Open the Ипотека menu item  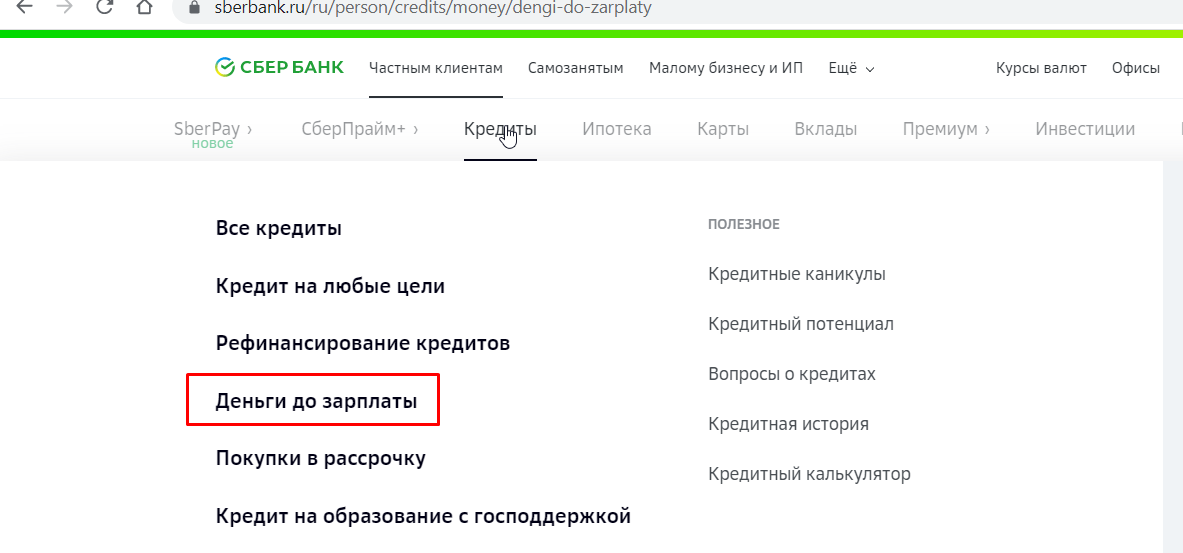(x=616, y=129)
